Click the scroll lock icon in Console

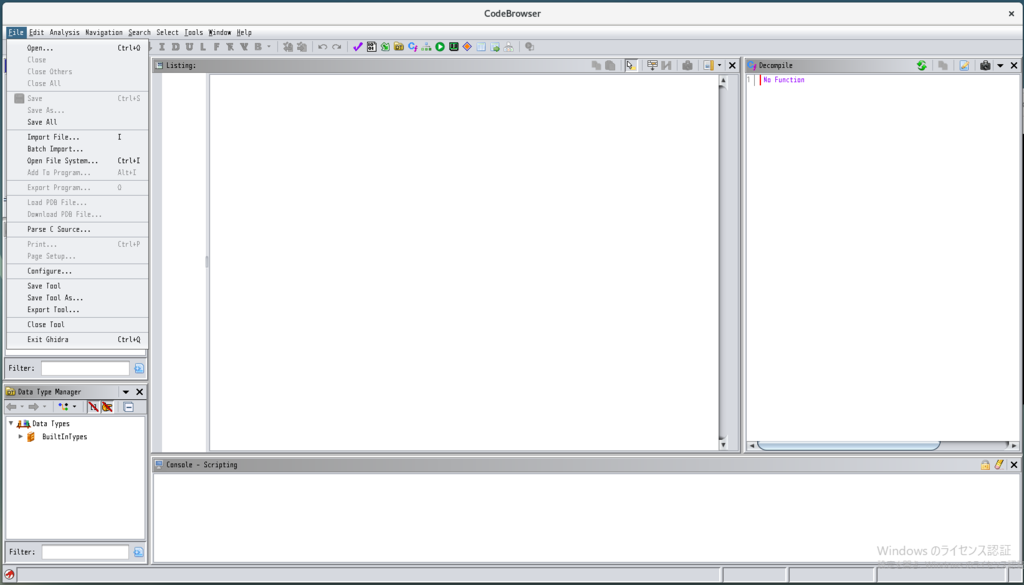pos(985,465)
